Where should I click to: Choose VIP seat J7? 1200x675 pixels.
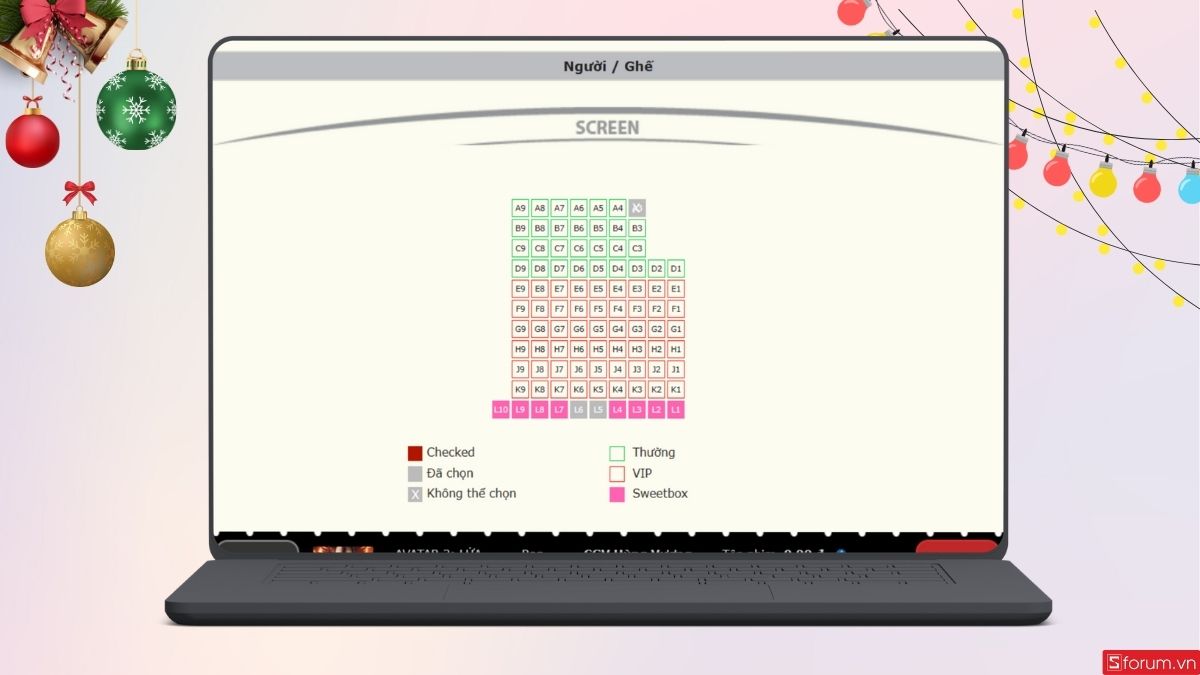[x=559, y=369]
